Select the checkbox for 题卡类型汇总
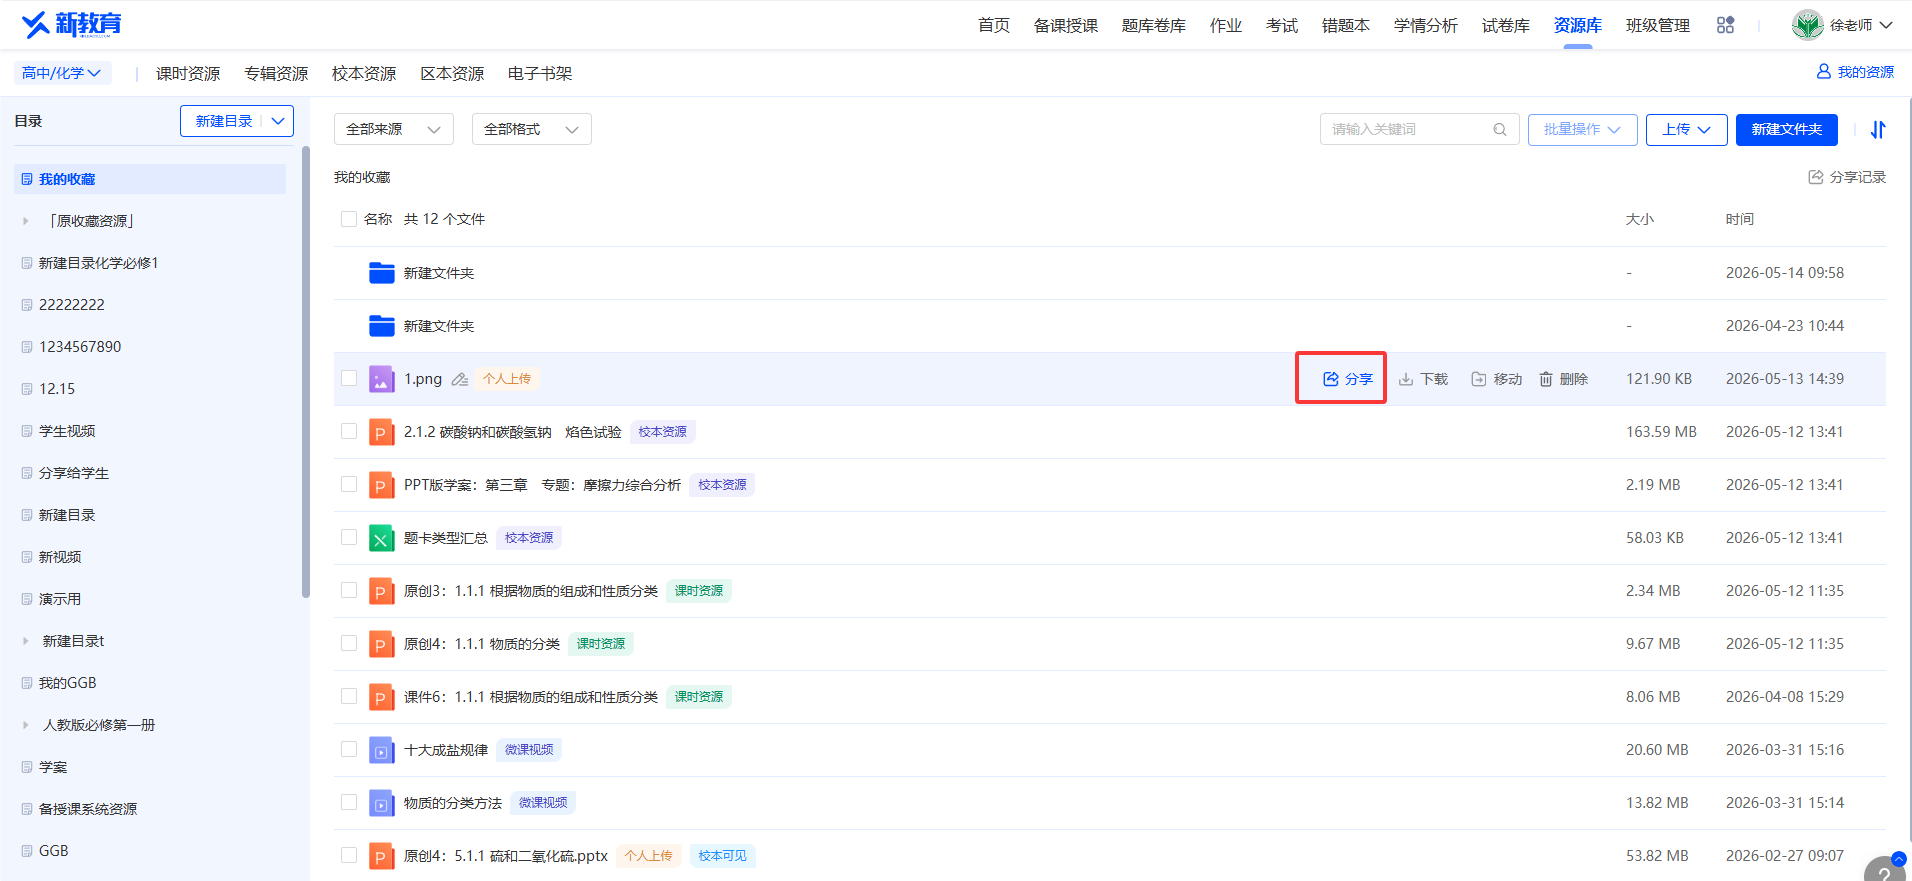 pos(349,537)
